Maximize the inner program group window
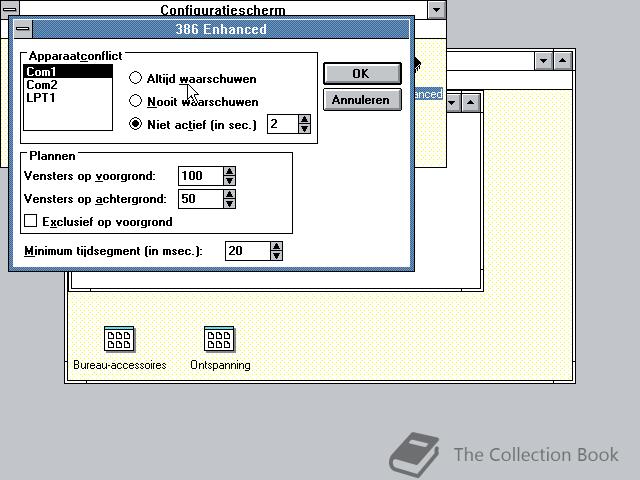 [471, 102]
